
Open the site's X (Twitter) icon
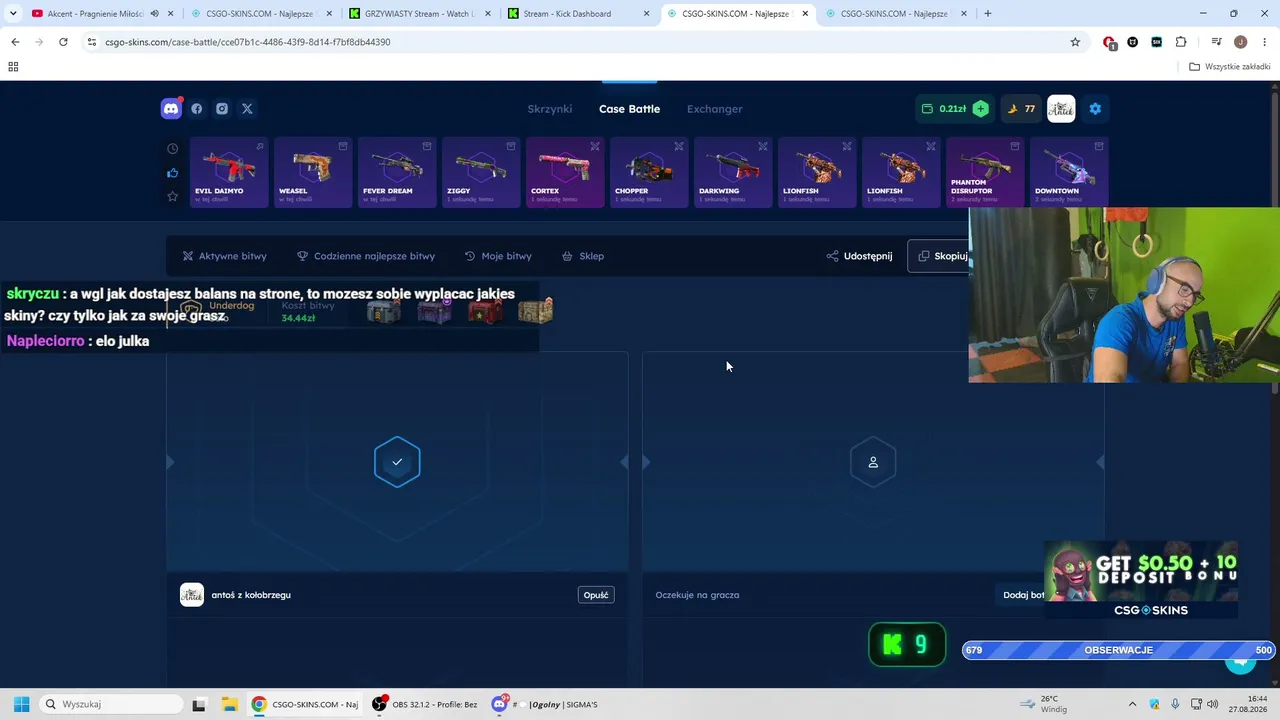coord(247,109)
